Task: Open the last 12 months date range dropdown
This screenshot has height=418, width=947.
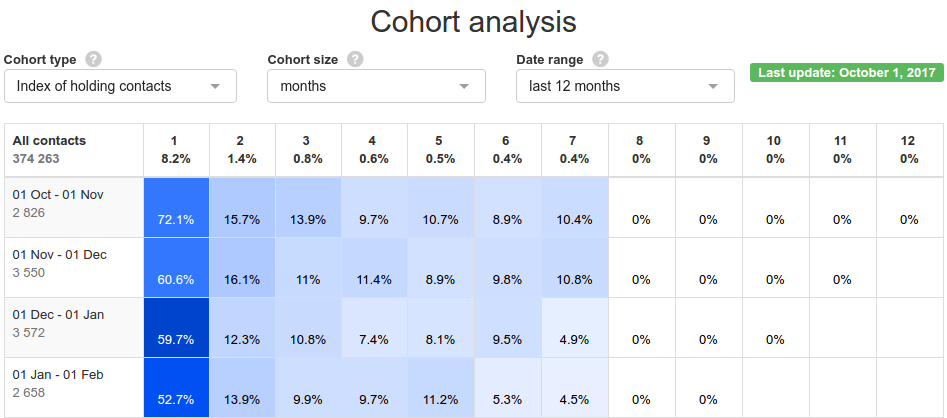Action: [x=625, y=86]
